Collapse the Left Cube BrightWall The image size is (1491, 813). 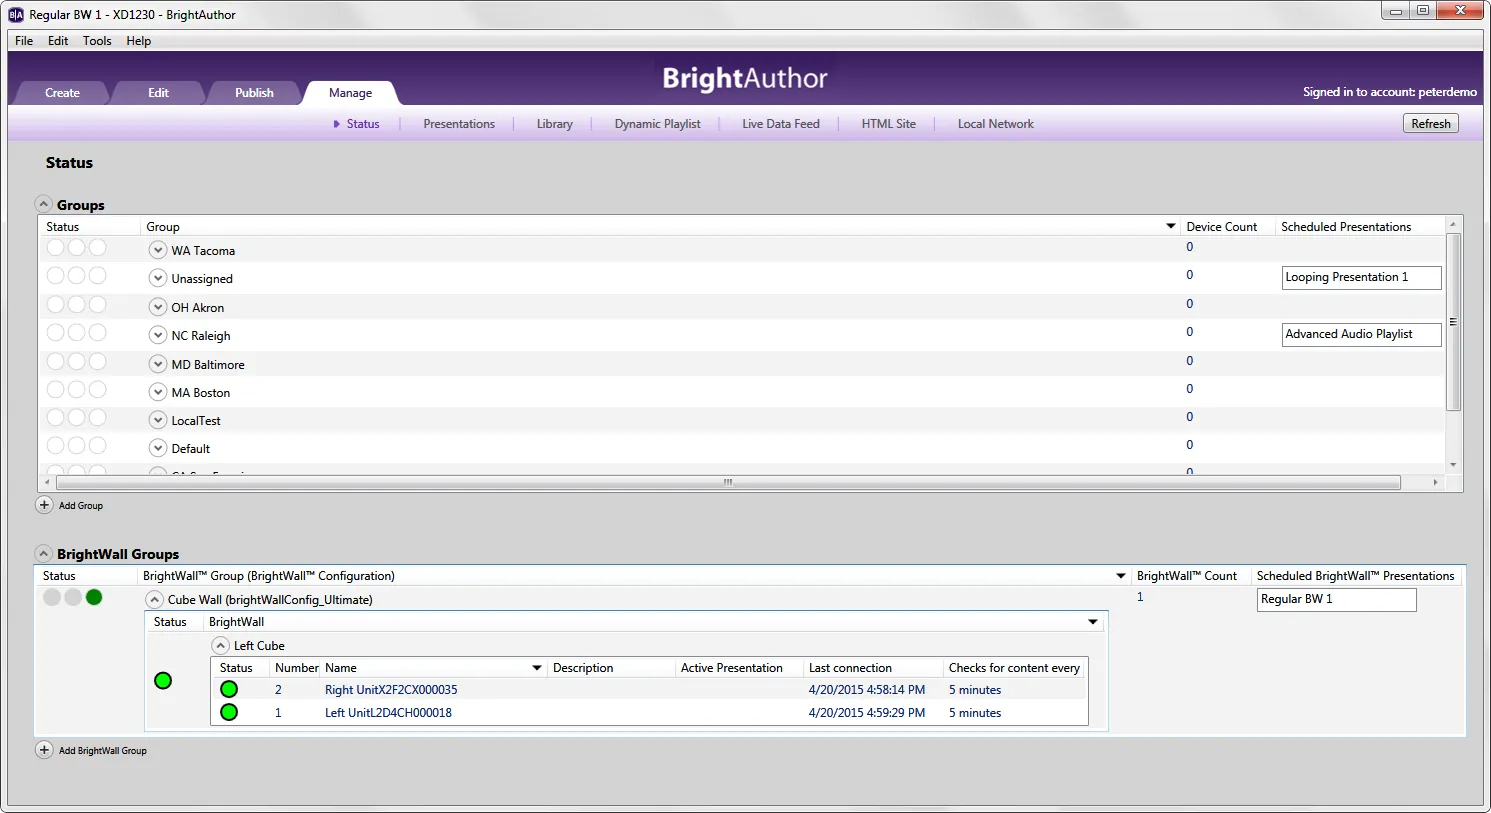[221, 646]
